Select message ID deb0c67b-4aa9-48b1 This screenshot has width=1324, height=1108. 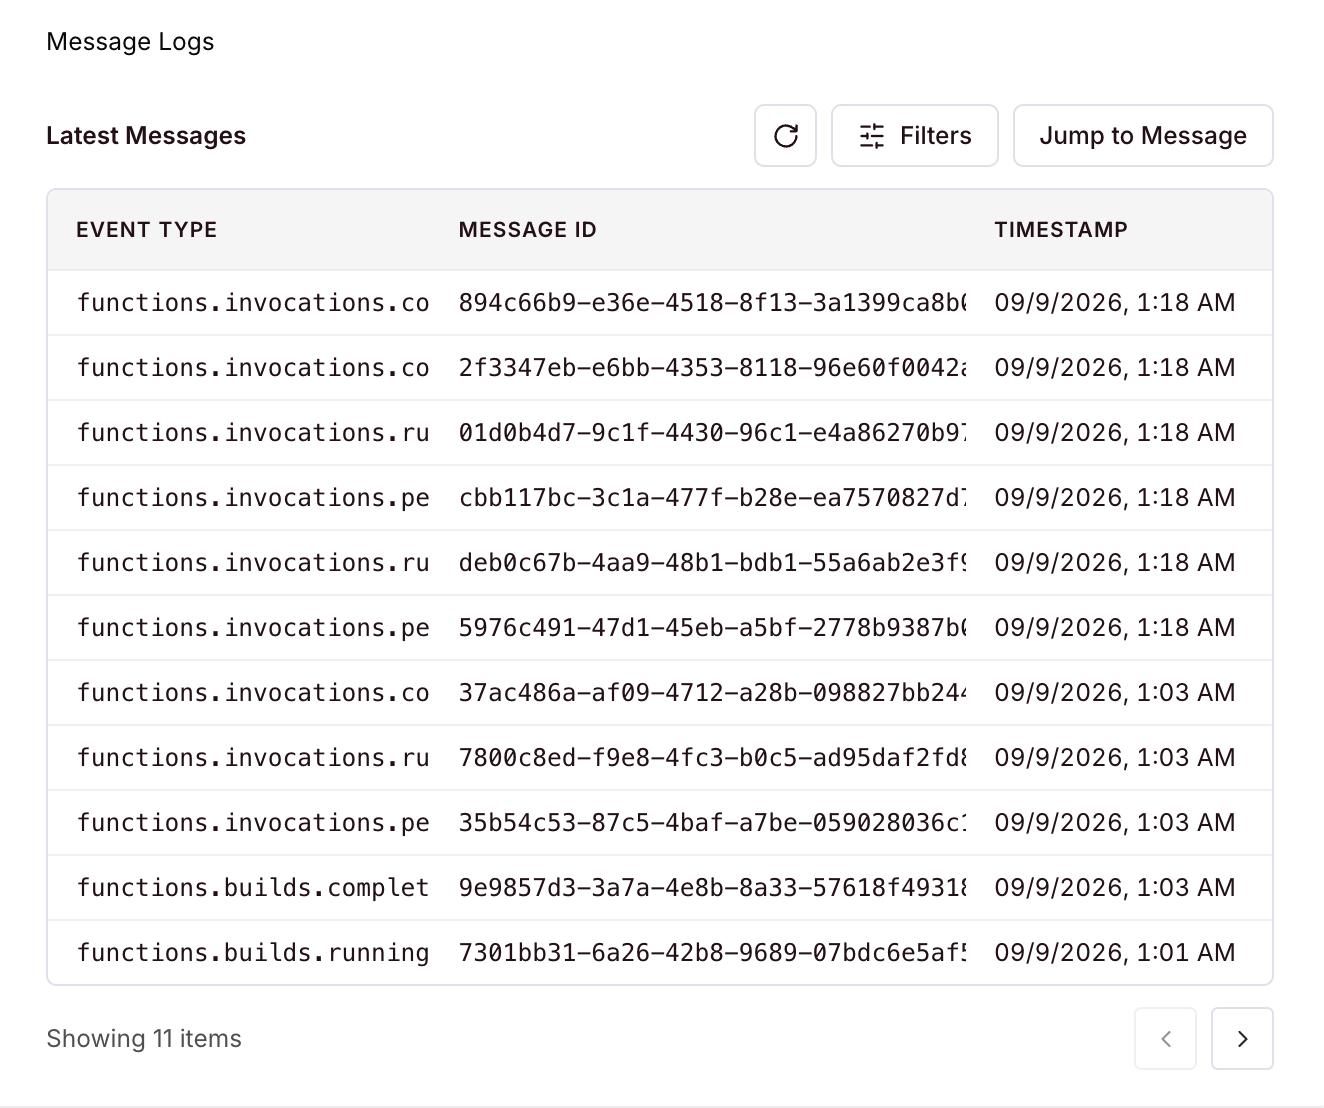[713, 562]
